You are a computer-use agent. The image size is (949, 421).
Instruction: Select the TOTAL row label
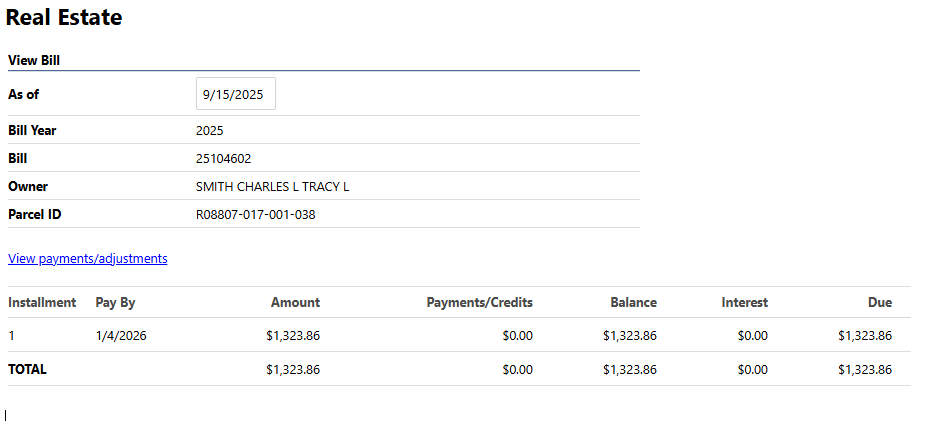pos(27,369)
